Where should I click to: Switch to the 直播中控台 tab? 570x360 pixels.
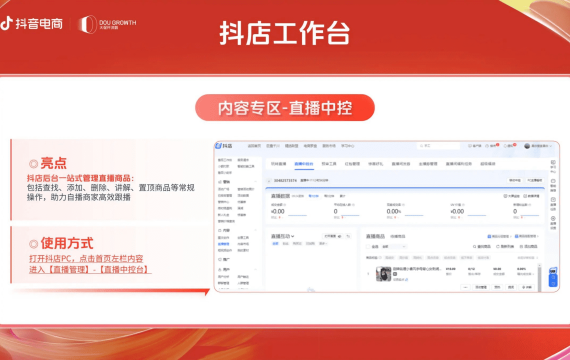pyautogui.click(x=304, y=164)
